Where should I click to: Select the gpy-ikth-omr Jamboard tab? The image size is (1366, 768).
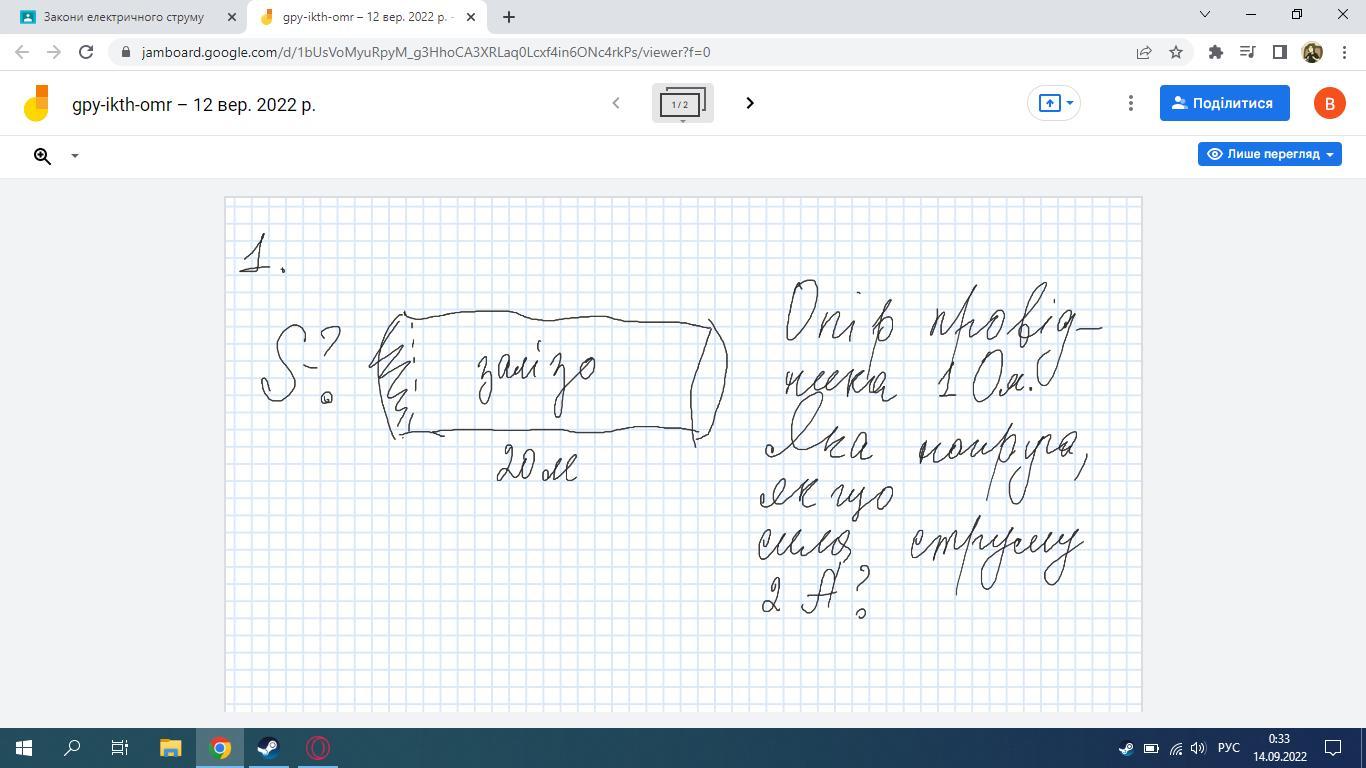(x=367, y=17)
